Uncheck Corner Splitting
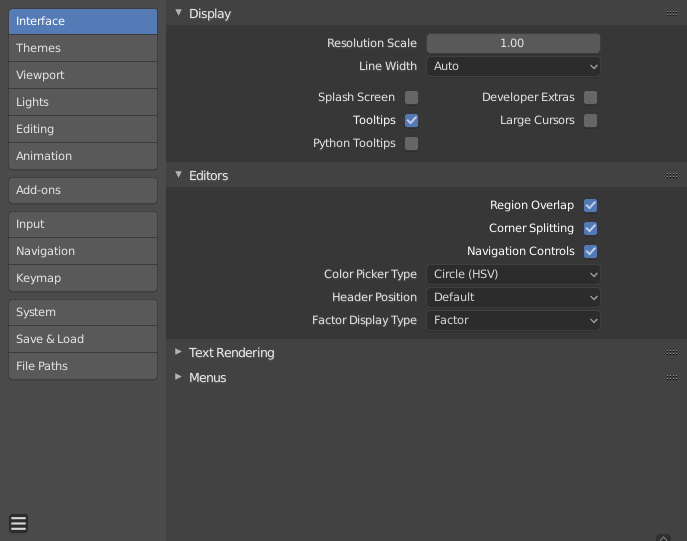687x541 pixels. pyautogui.click(x=590, y=228)
